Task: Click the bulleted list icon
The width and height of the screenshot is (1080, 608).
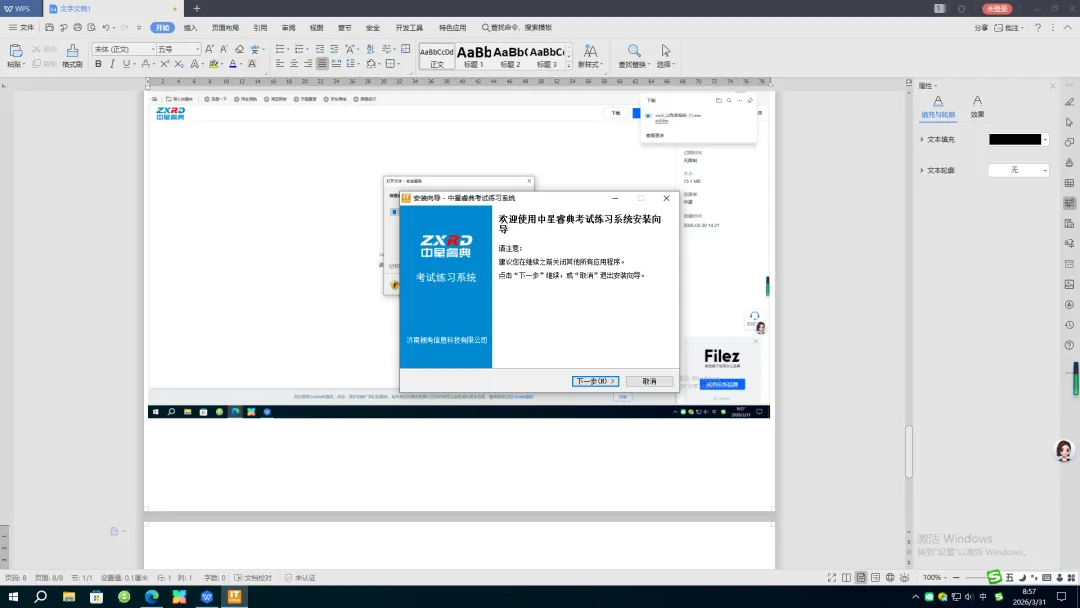Action: point(280,49)
